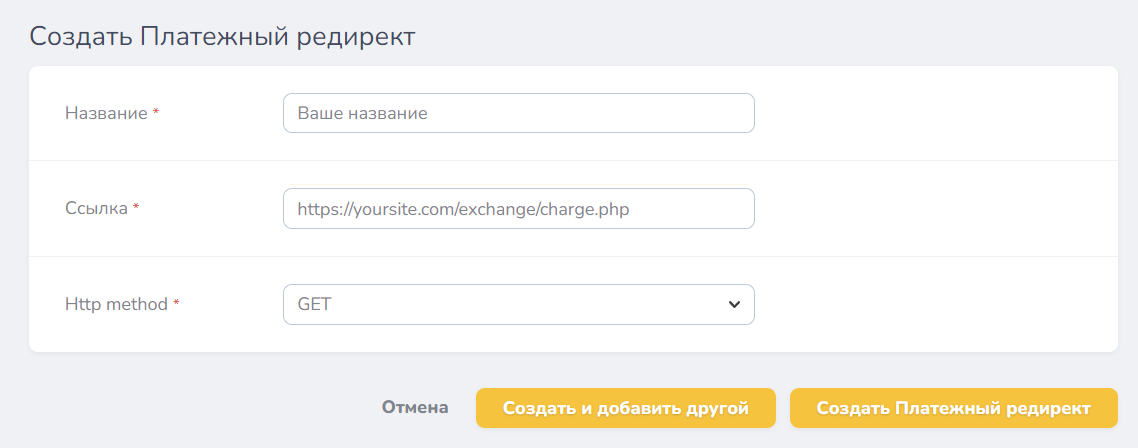Select the GET value in the method box

pos(314,305)
